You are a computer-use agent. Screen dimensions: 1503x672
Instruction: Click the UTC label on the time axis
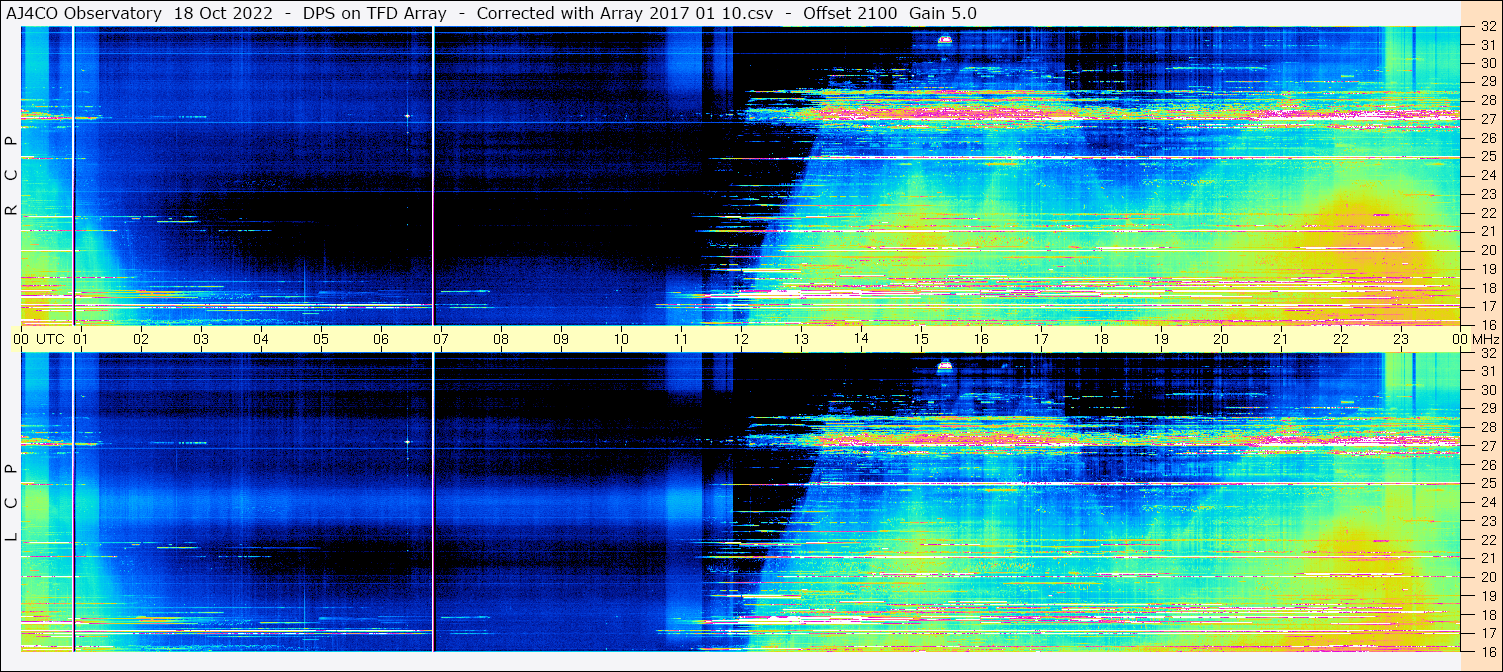50,339
